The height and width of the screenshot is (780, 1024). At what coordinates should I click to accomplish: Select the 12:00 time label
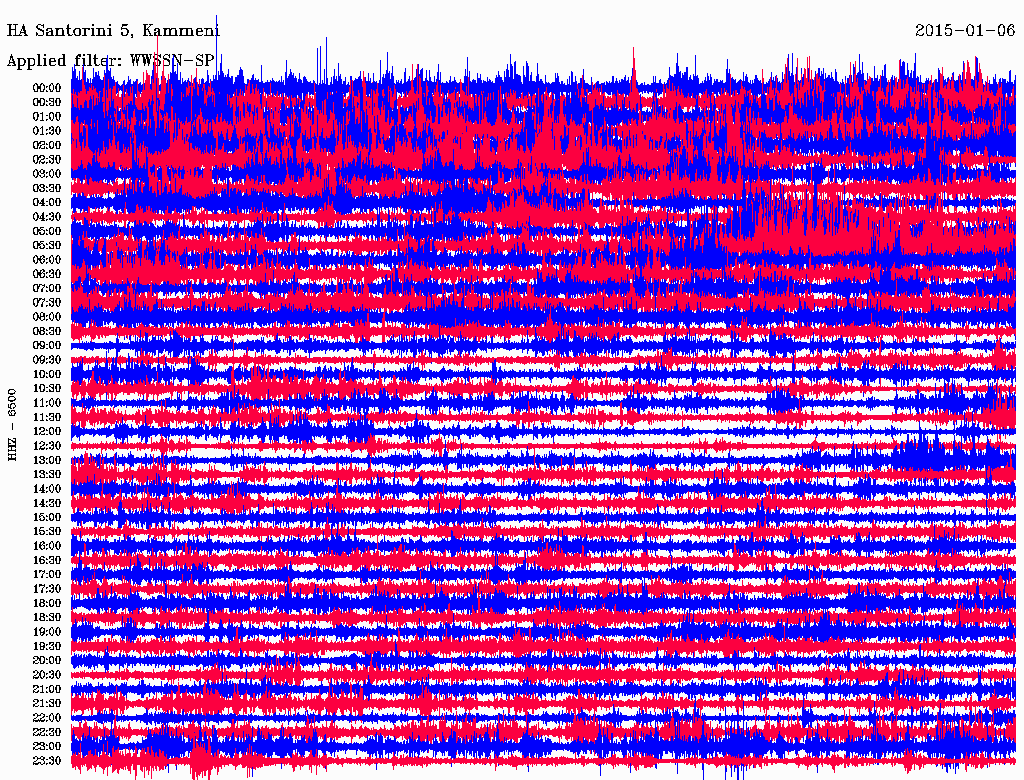[x=47, y=431]
